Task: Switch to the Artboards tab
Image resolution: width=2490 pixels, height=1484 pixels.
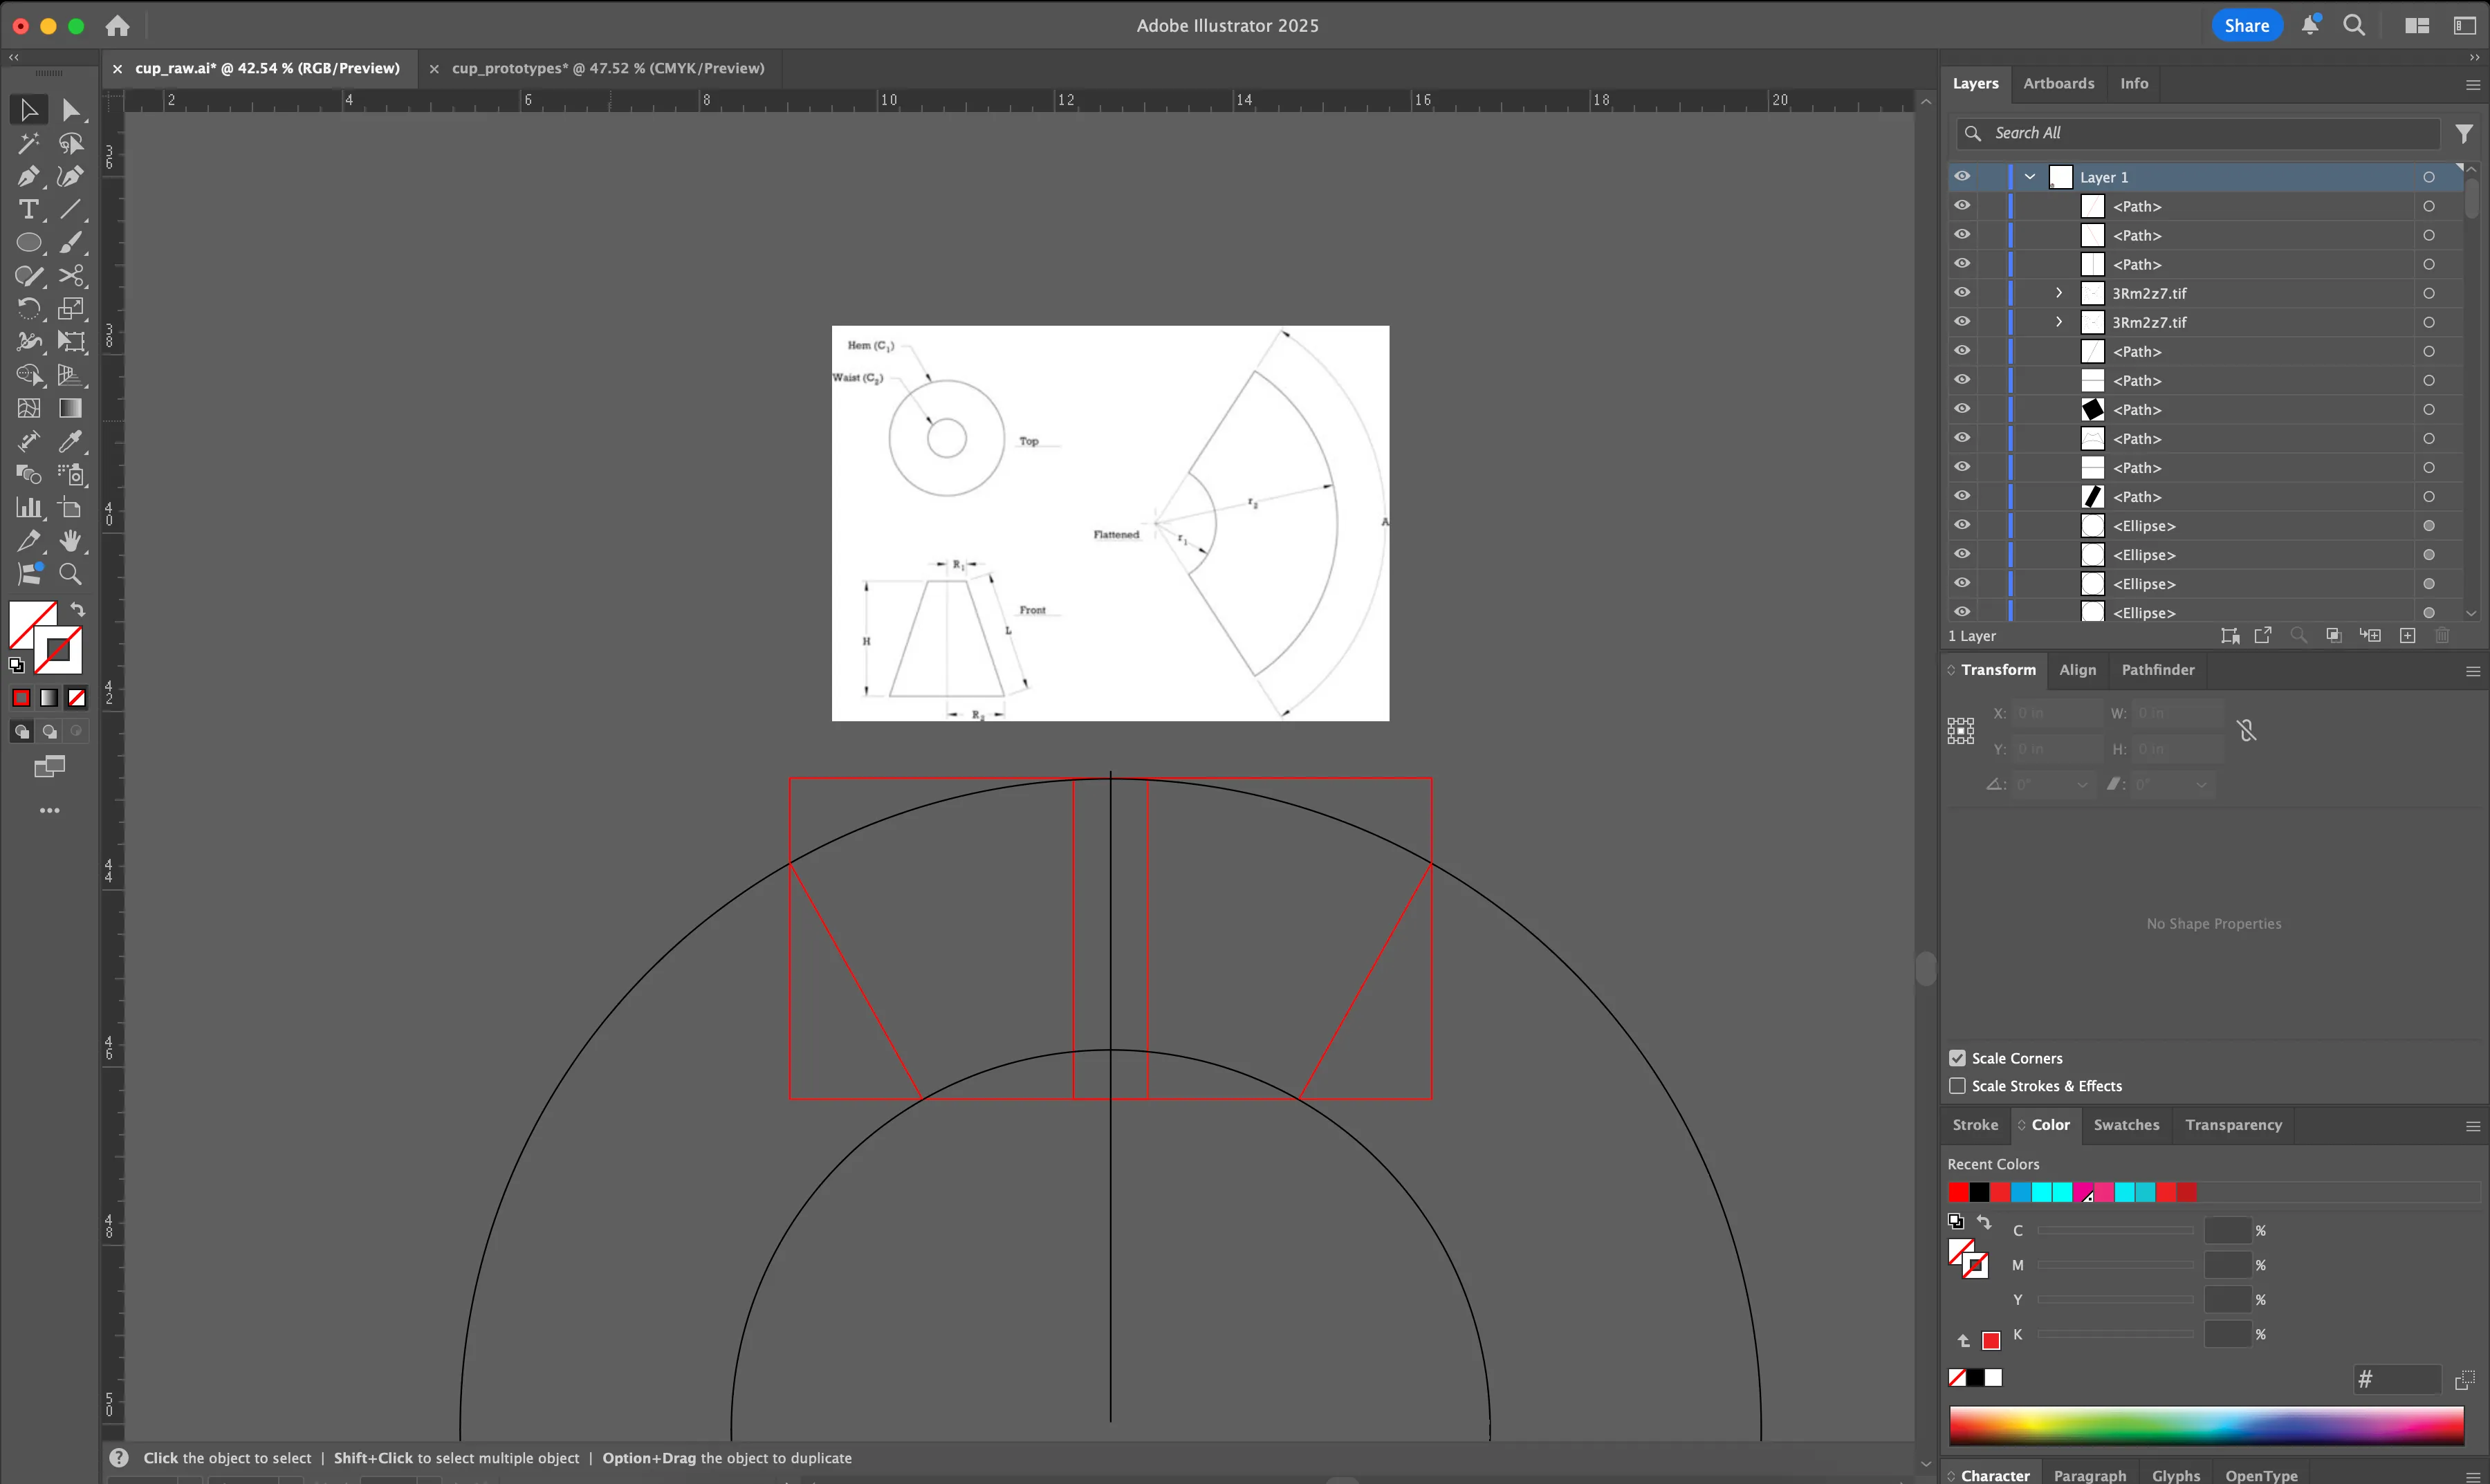Action: (2058, 84)
